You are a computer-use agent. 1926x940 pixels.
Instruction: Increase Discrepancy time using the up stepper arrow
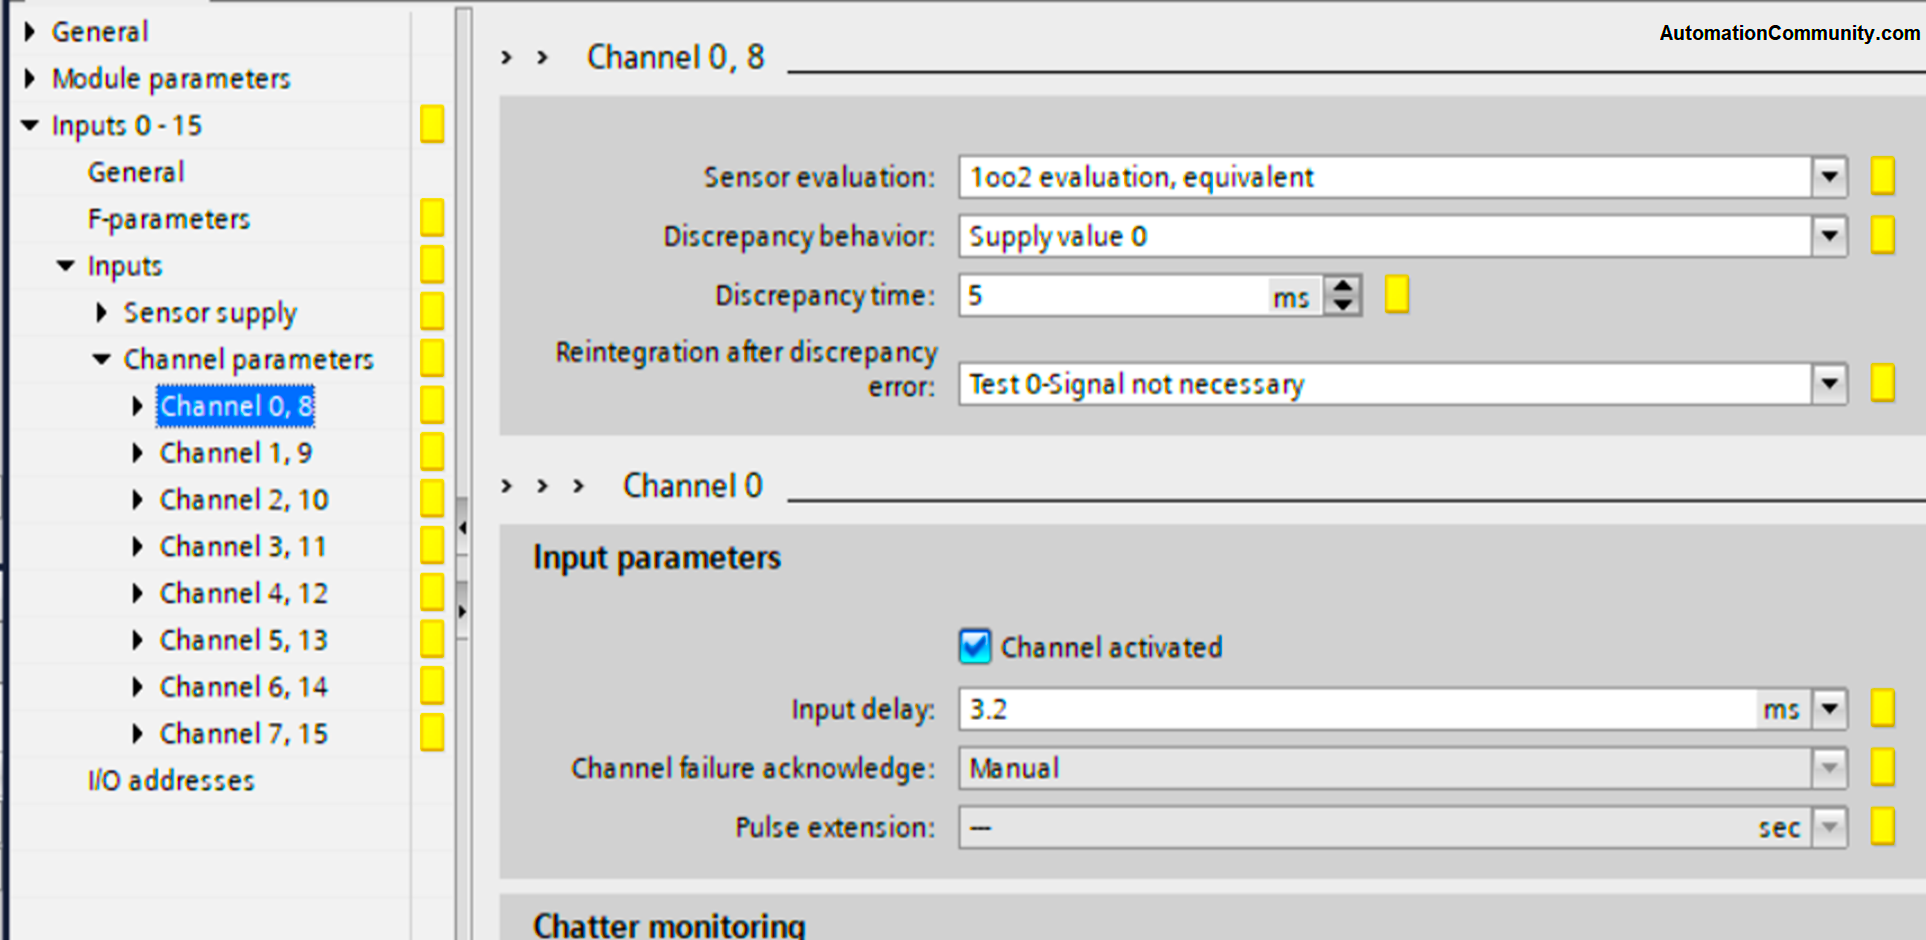(1343, 285)
